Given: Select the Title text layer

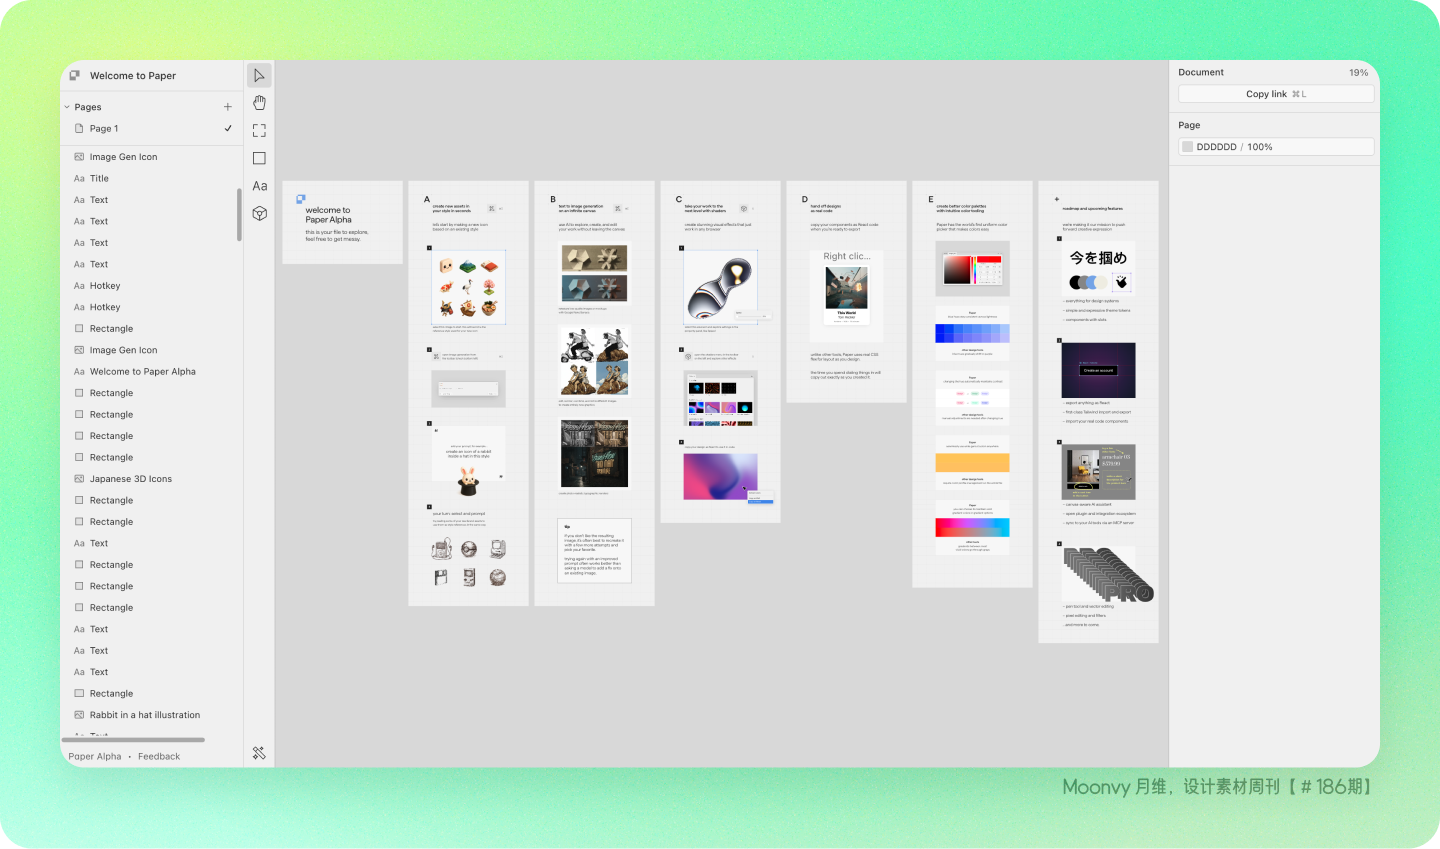Looking at the screenshot, I should (x=99, y=179).
